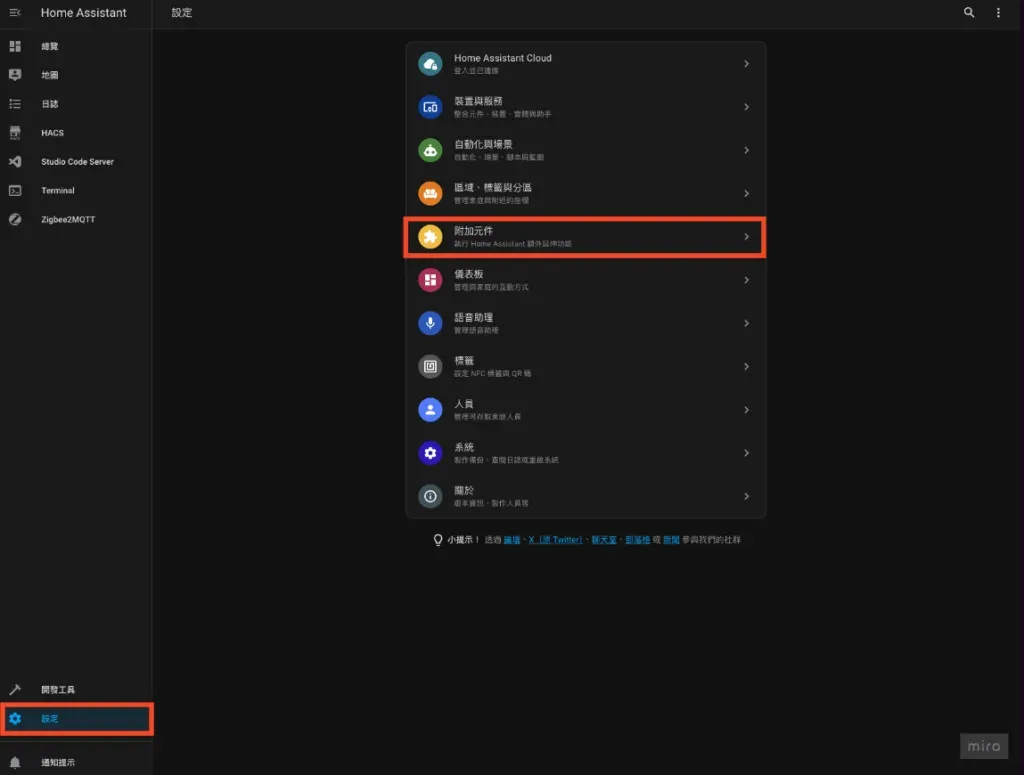Open the 日誌 logbook sidebar icon
The image size is (1024, 775).
[x=15, y=103]
